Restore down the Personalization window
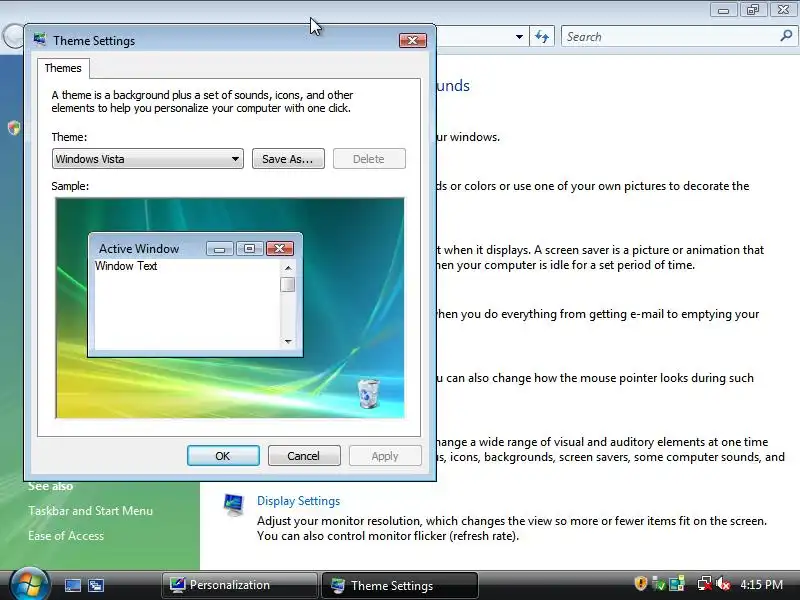Screen dimensions: 800x600 pos(753,10)
